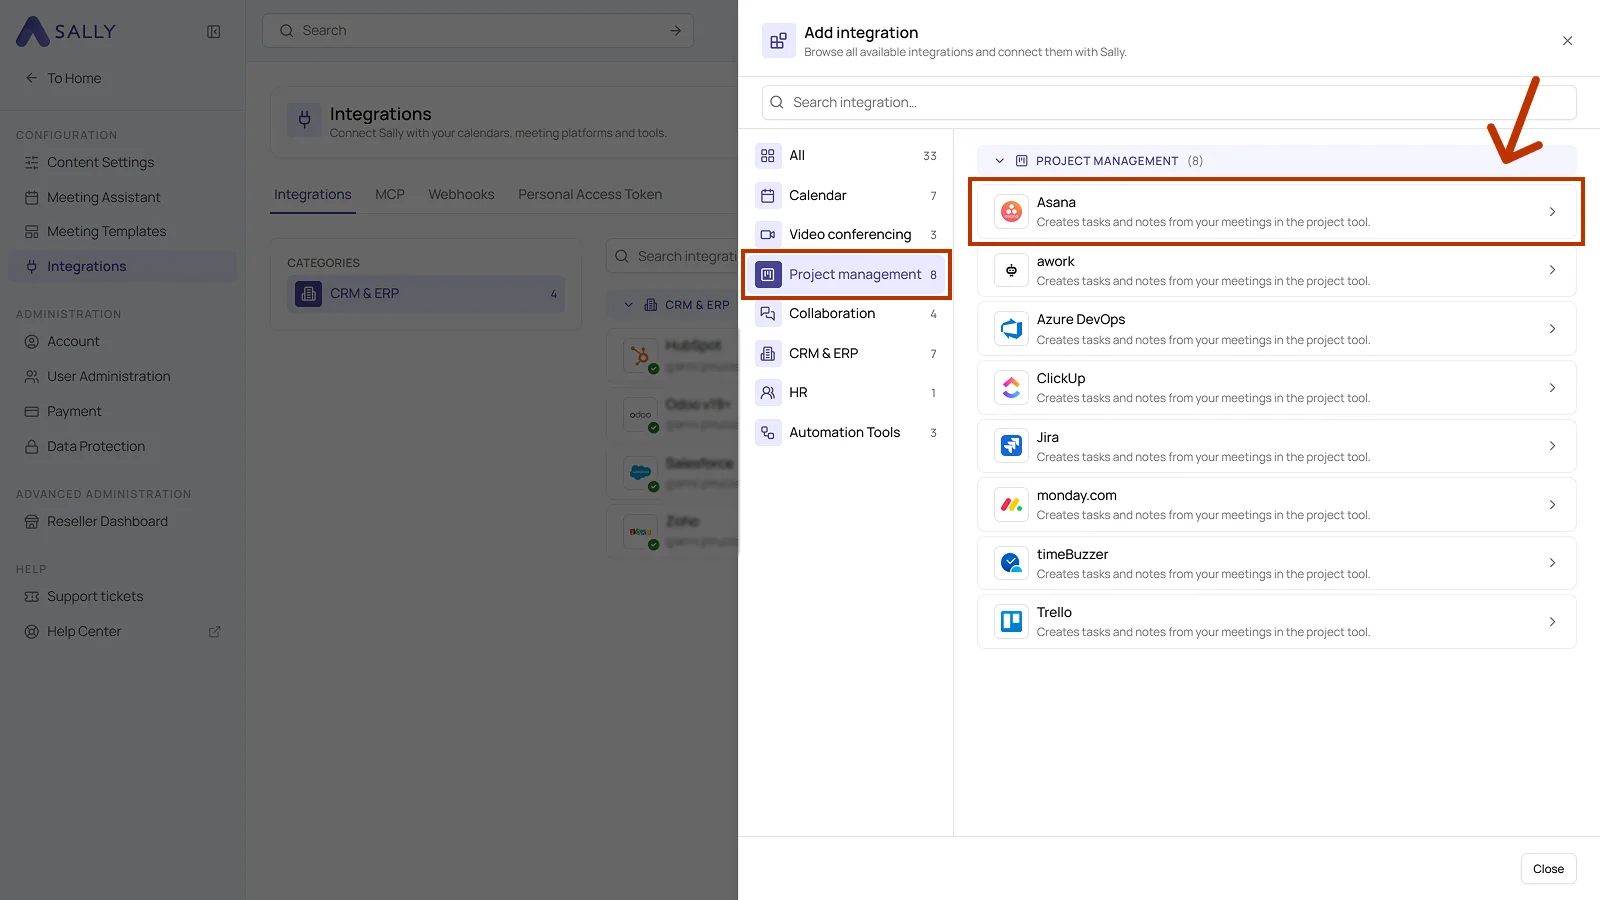Click the Close button at dialog bottom
The image size is (1600, 900).
point(1548,869)
